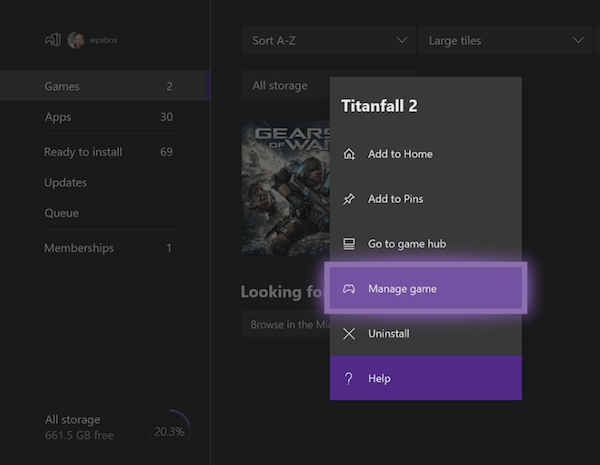
Task: Click the X icon beside Uninstall
Action: click(349, 334)
